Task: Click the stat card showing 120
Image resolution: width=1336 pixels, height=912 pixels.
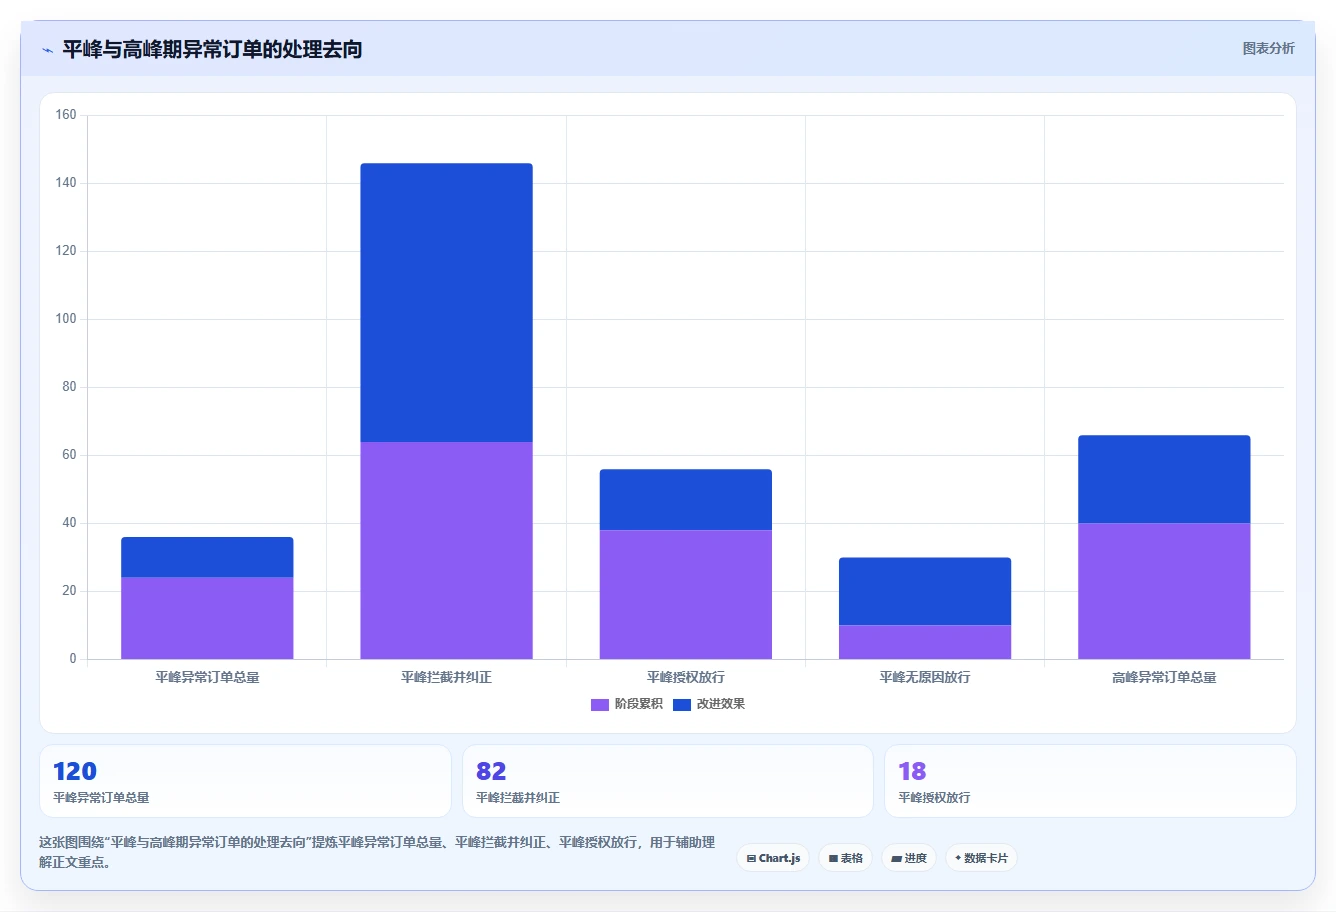Action: click(x=245, y=781)
